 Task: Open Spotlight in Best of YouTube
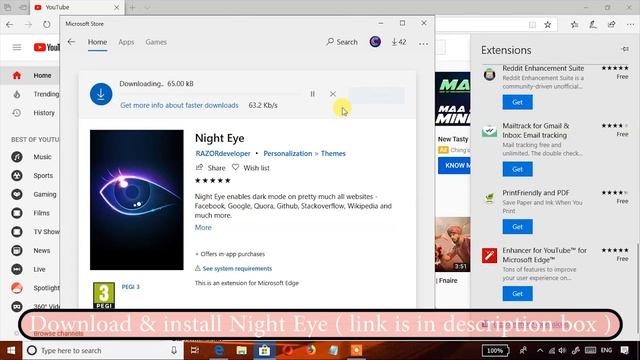point(31,288)
